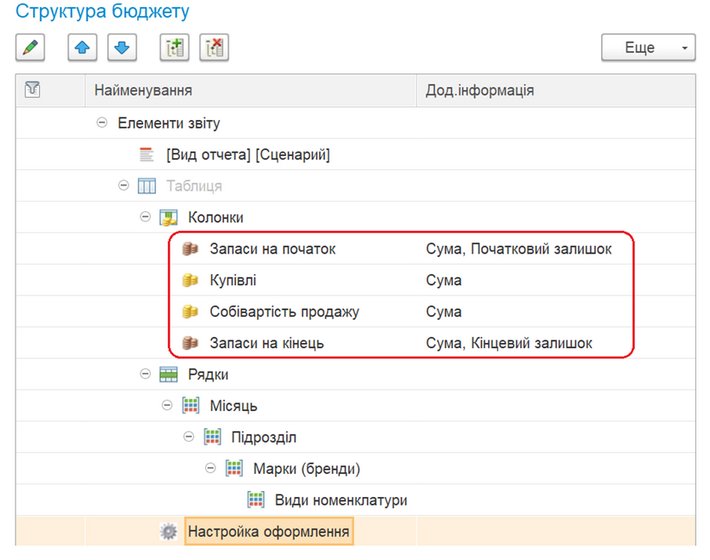Move element down with blue down arrow
Screen dimensions: 710x560
coord(122,47)
